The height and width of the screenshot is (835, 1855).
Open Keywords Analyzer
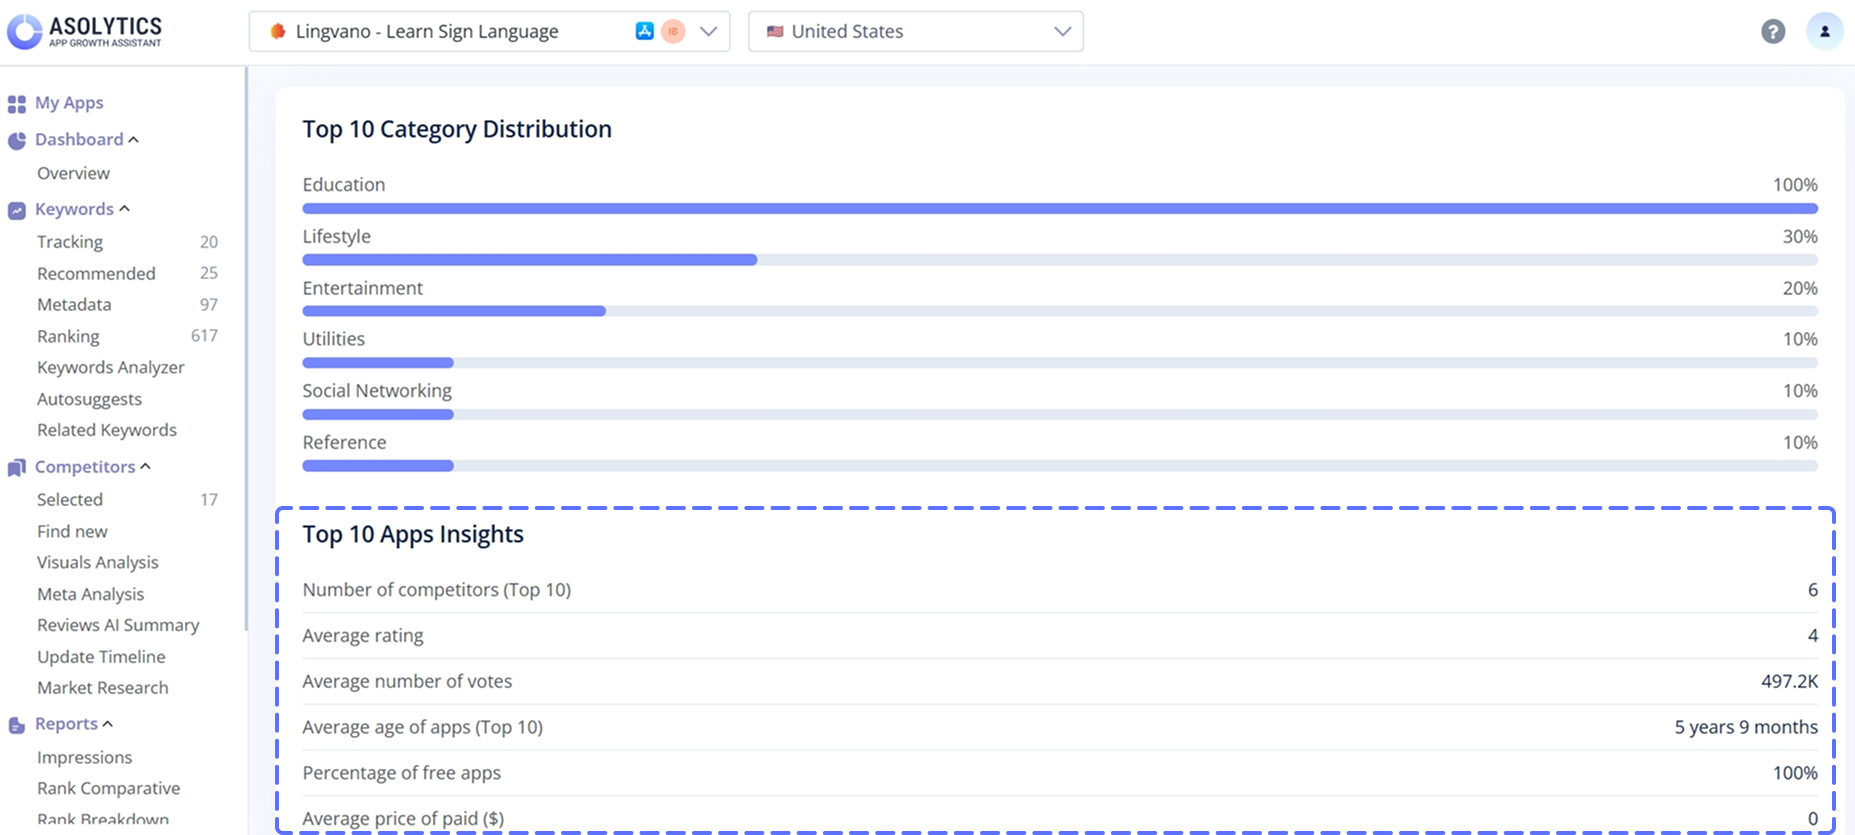pyautogui.click(x=110, y=367)
